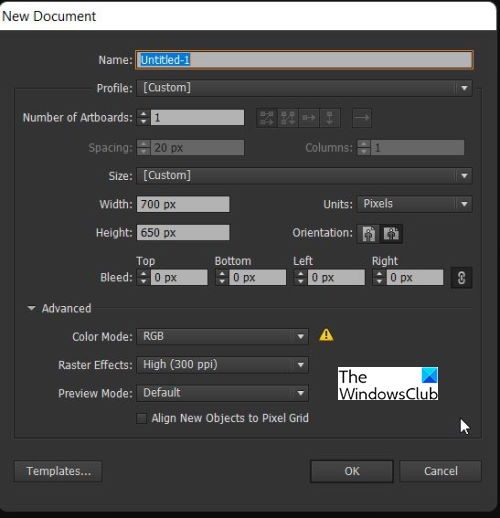Open the Size dropdown
Image resolution: width=500 pixels, height=518 pixels.
point(304,176)
